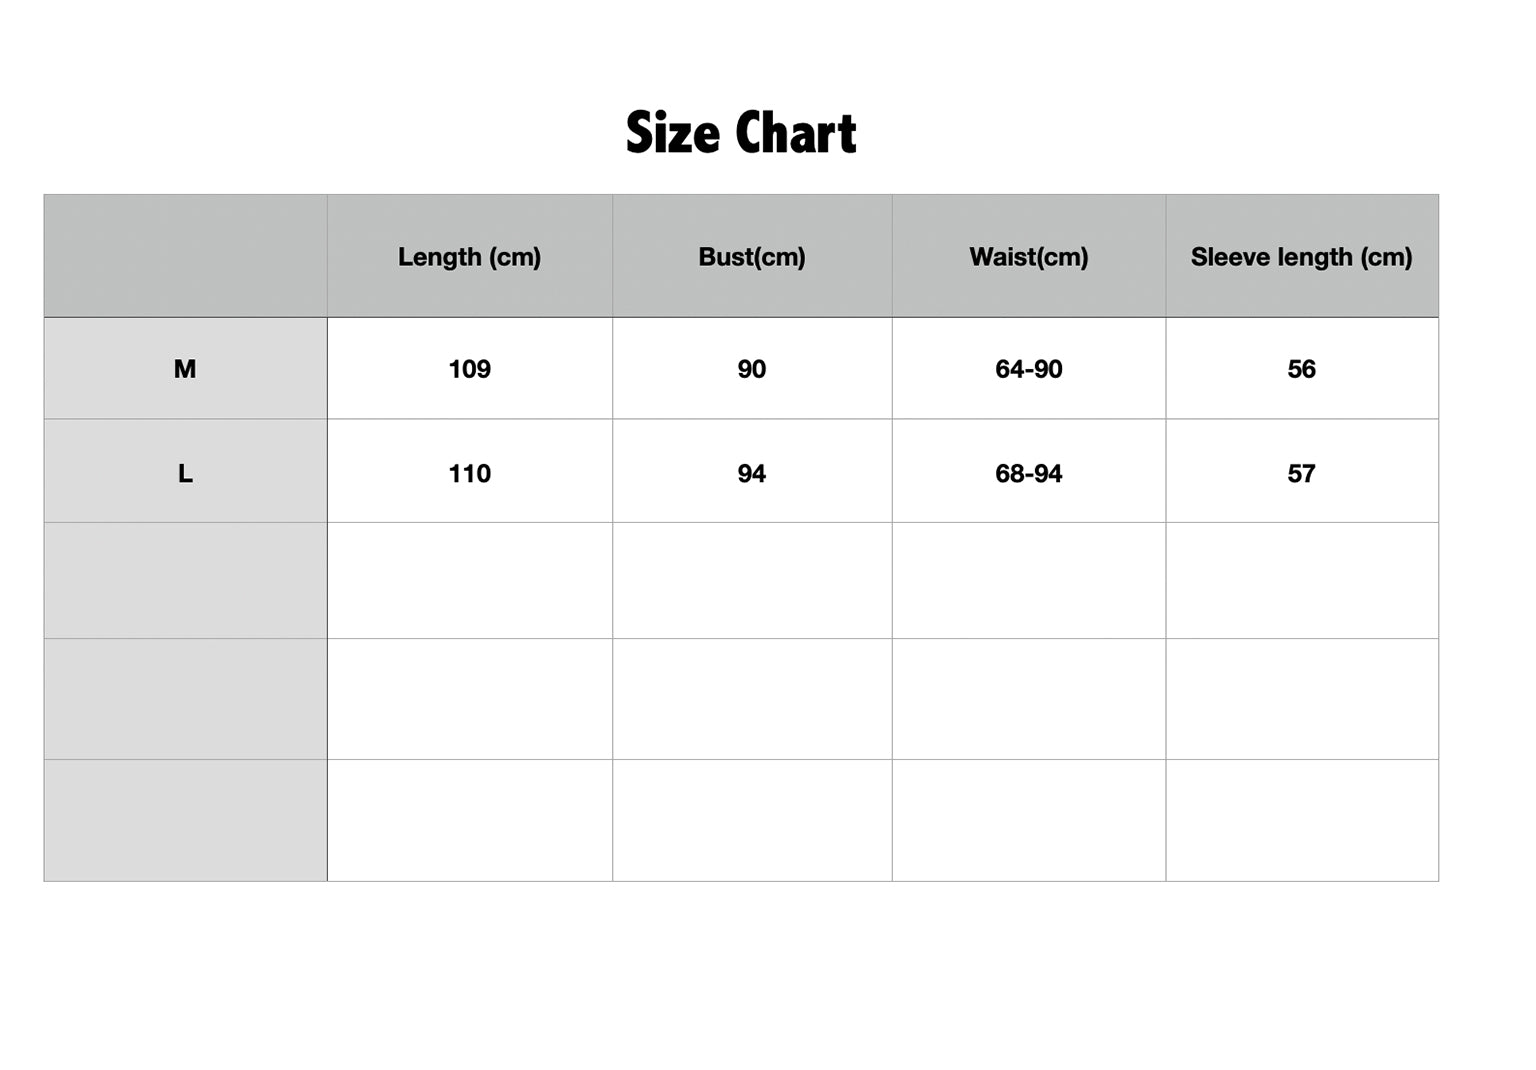Select the empty cell directly below L
Viewport: 1536px width, 1070px height.
[185, 580]
